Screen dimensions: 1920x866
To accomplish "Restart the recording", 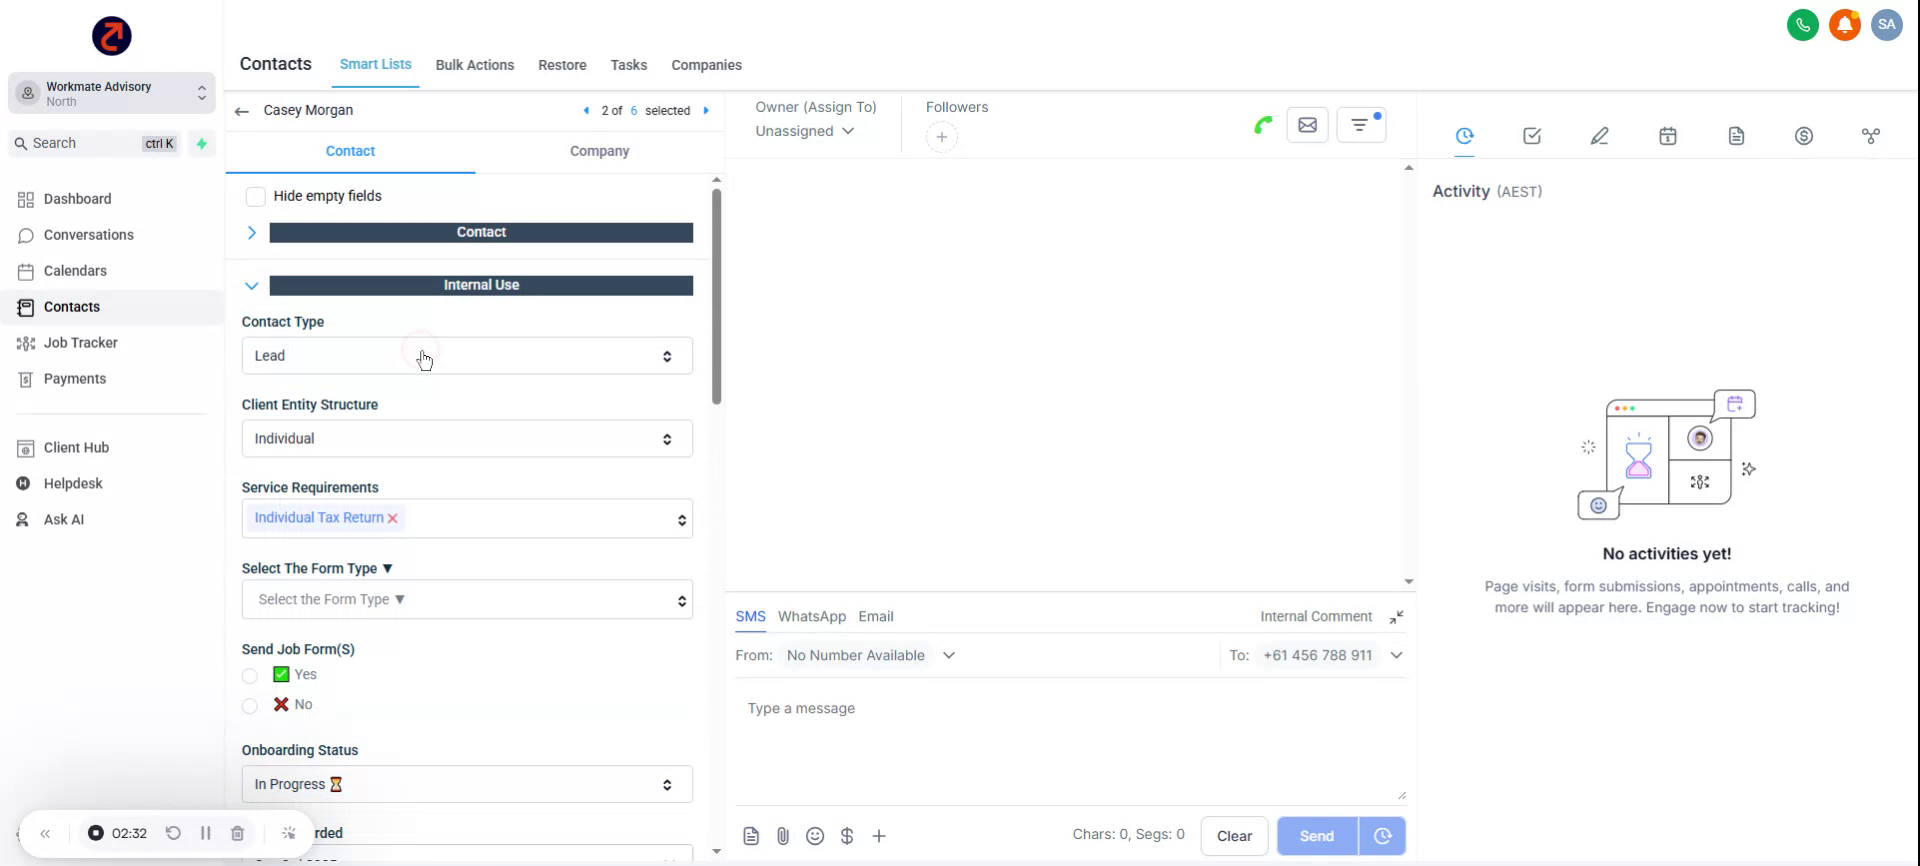I will point(173,833).
